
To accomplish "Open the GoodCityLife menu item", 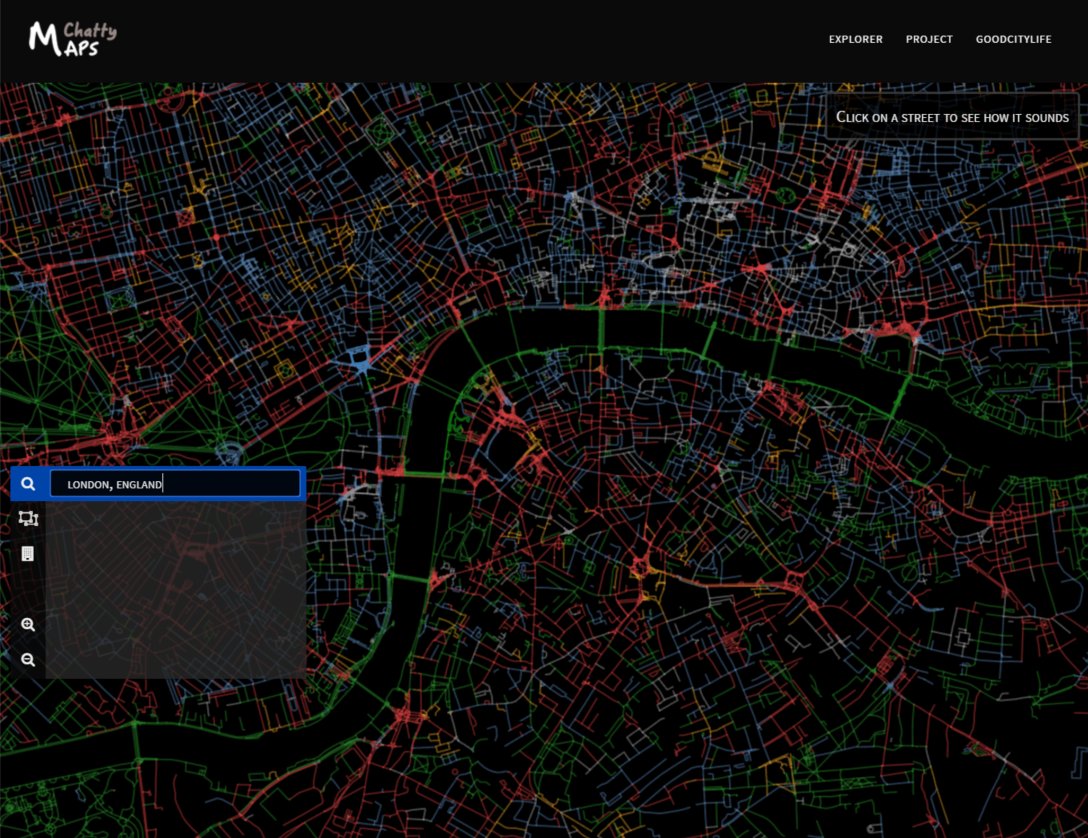I will pos(1014,40).
